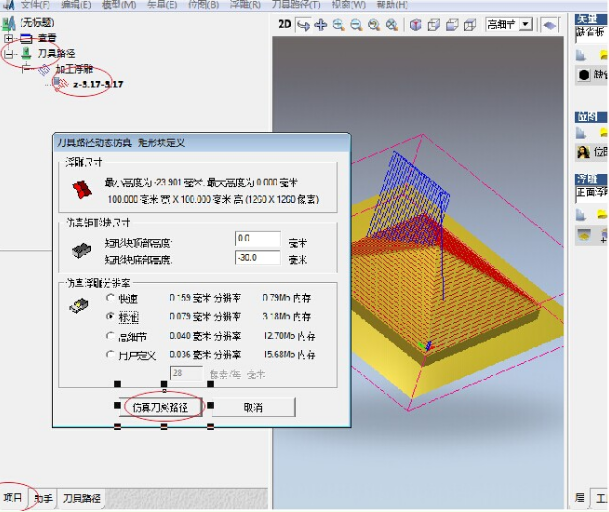This screenshot has width=609, height=512.
Task: Click the pixels-per-mm field showing 28
Action: pyautogui.click(x=186, y=373)
